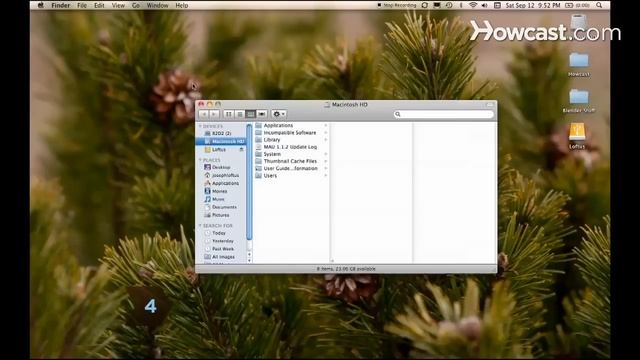The width and height of the screenshot is (640, 360).
Task: Select the Library folder
Action: coord(291,140)
